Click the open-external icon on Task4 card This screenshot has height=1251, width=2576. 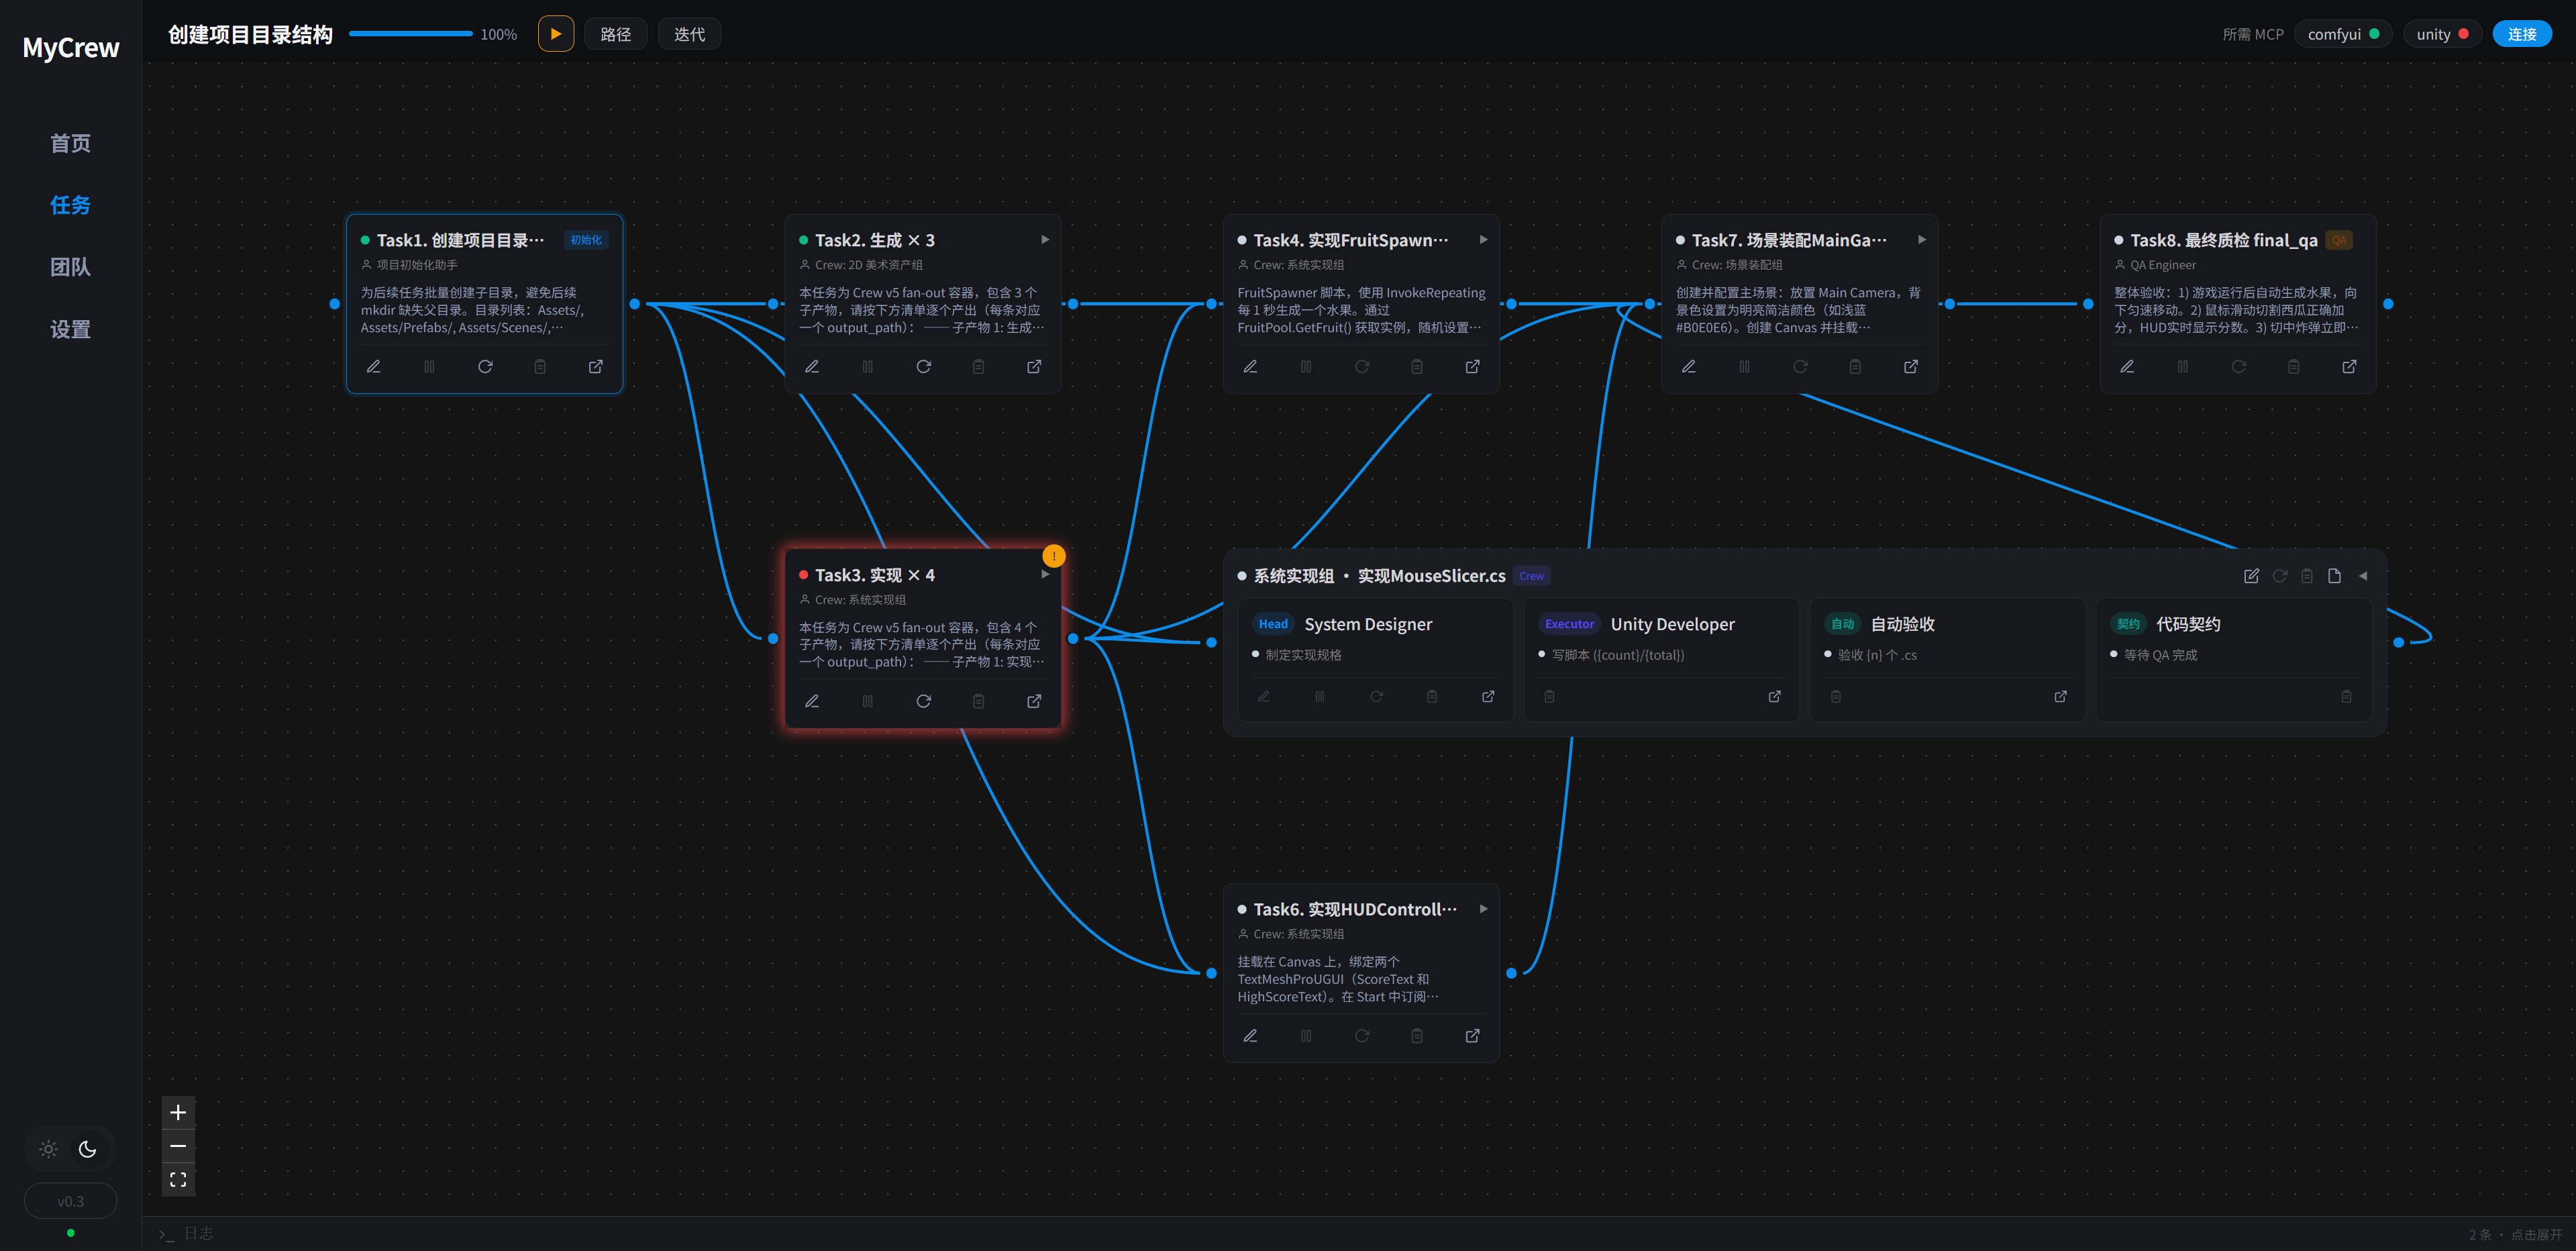click(x=1473, y=367)
